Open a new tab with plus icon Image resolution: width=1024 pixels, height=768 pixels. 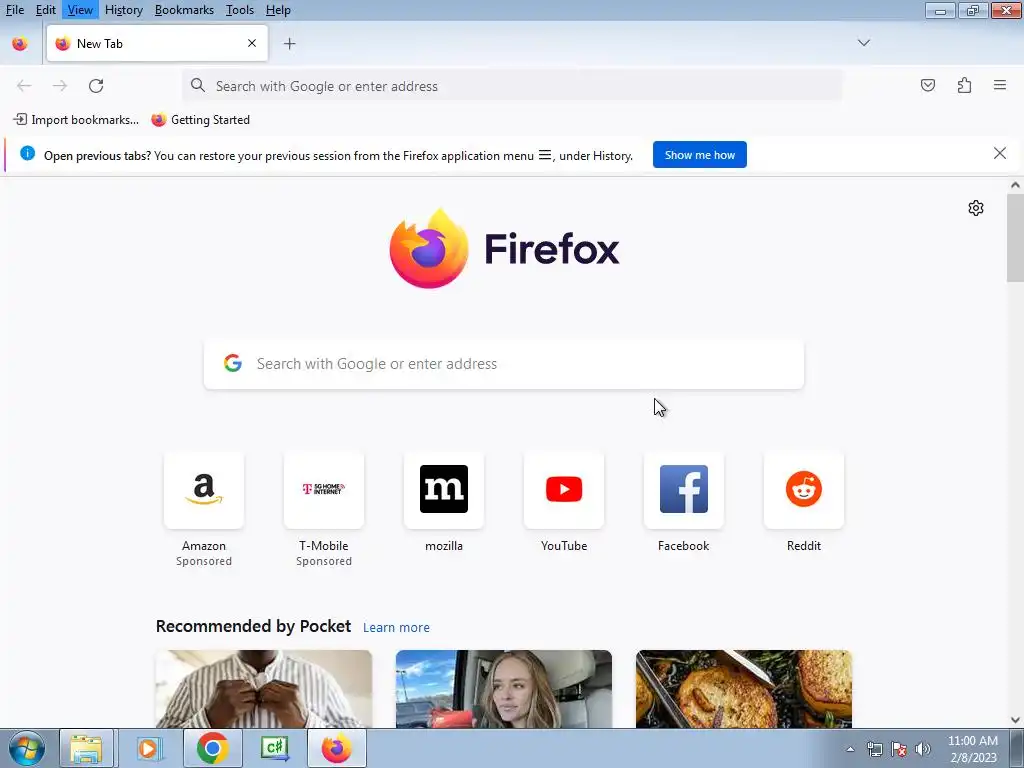pos(290,44)
